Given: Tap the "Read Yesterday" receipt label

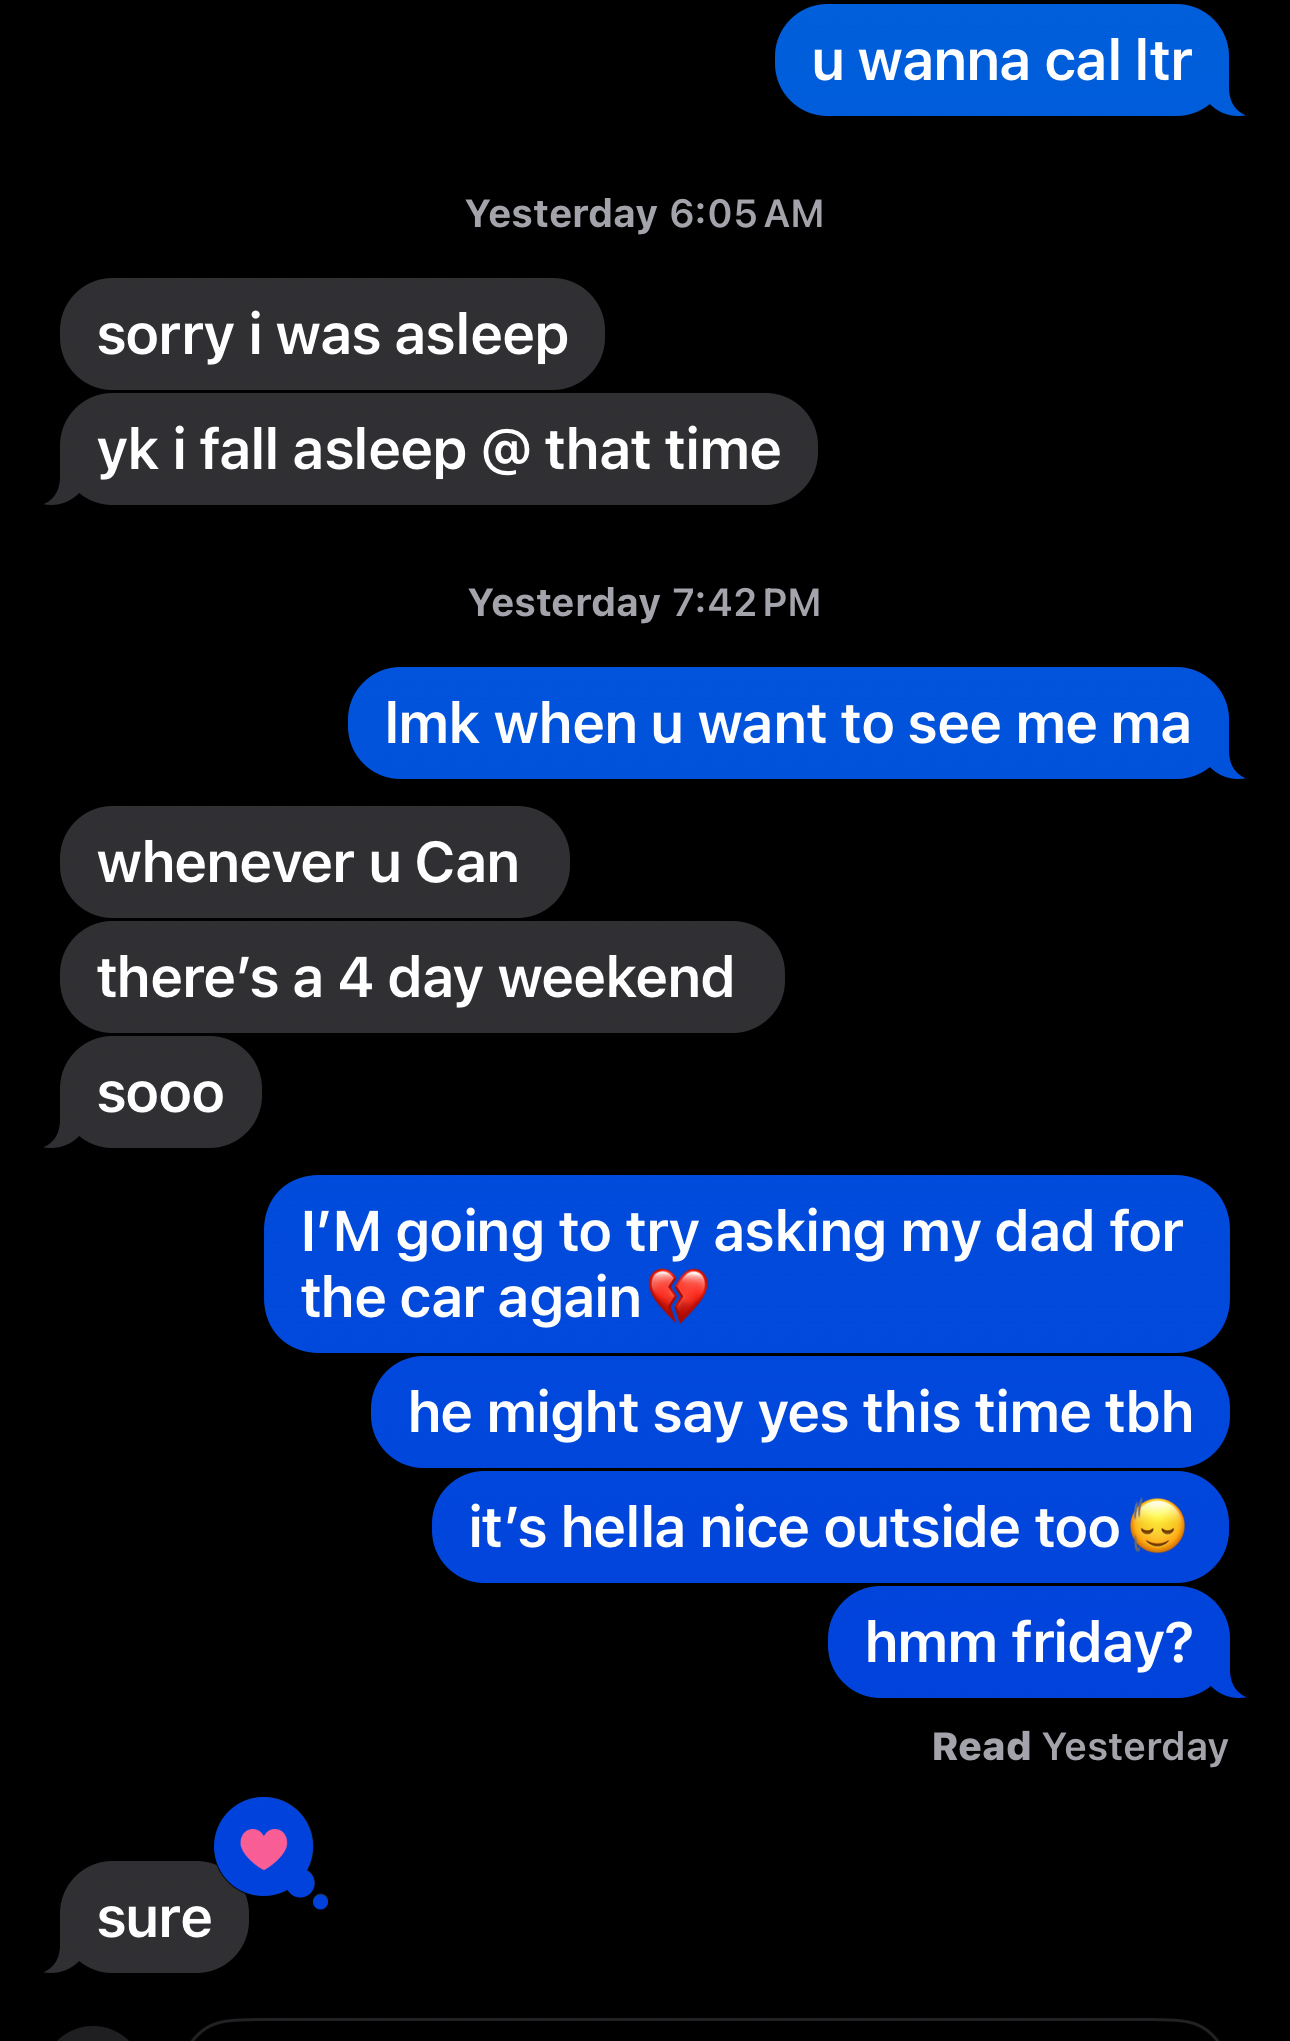Looking at the screenshot, I should 1080,1747.
